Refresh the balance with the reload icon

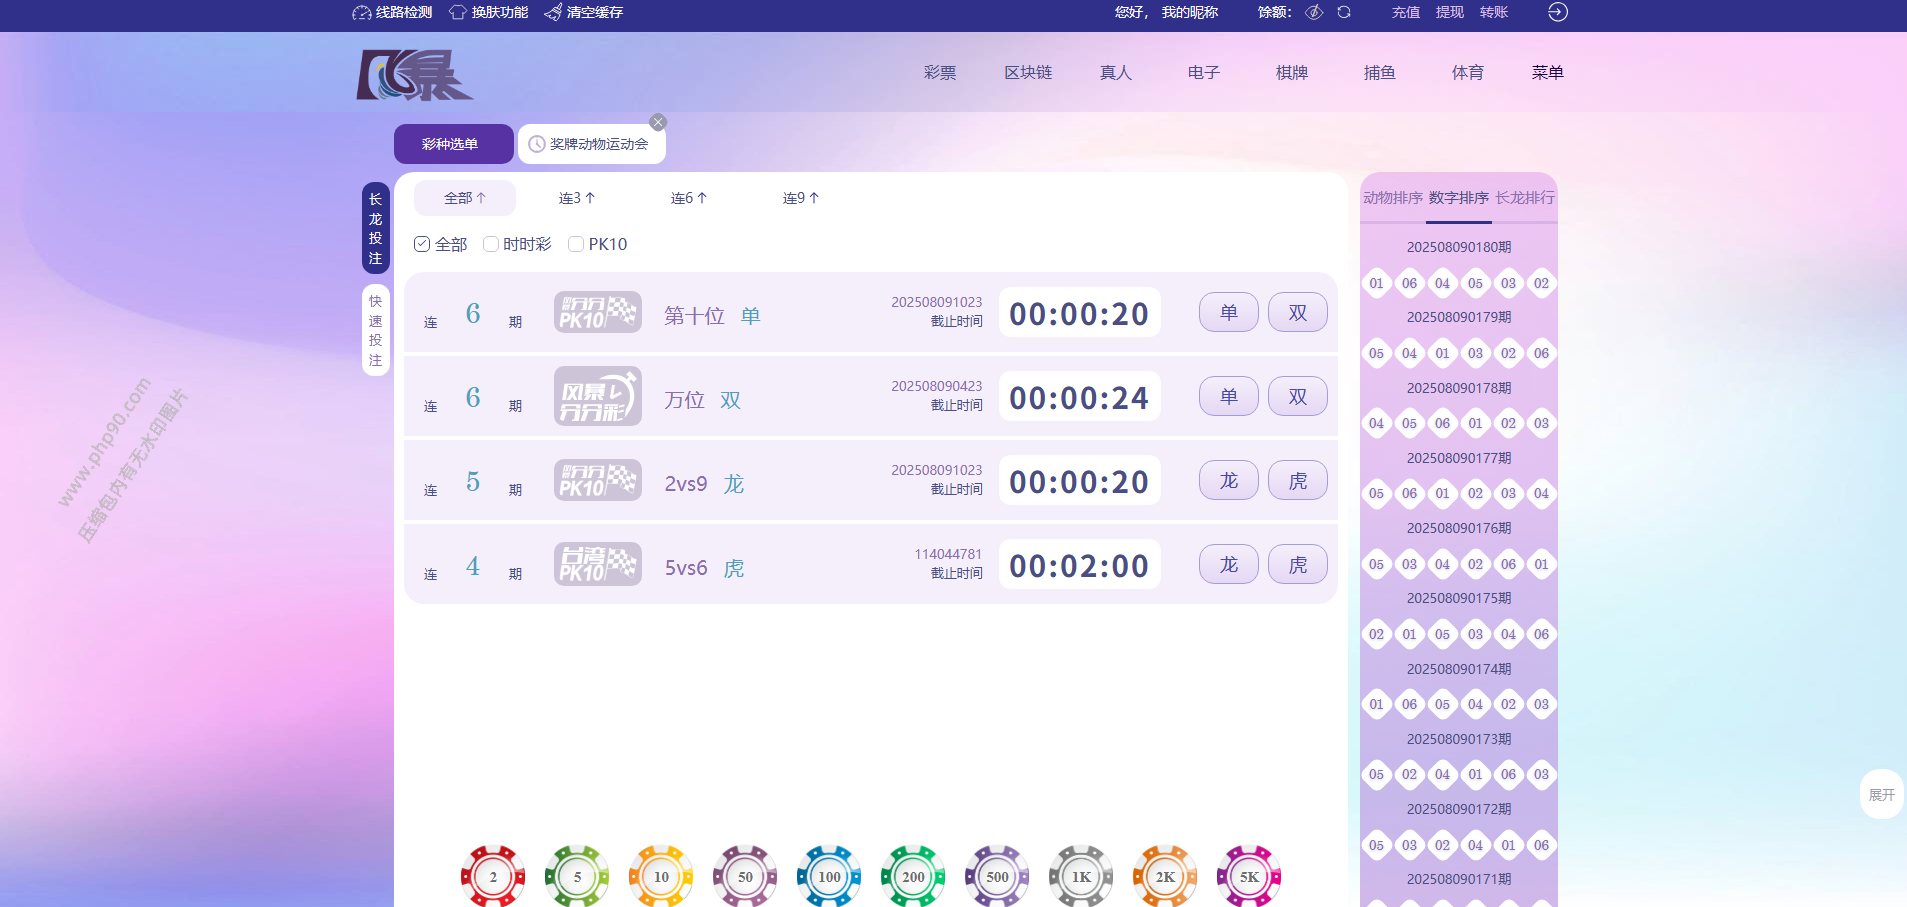click(1344, 12)
